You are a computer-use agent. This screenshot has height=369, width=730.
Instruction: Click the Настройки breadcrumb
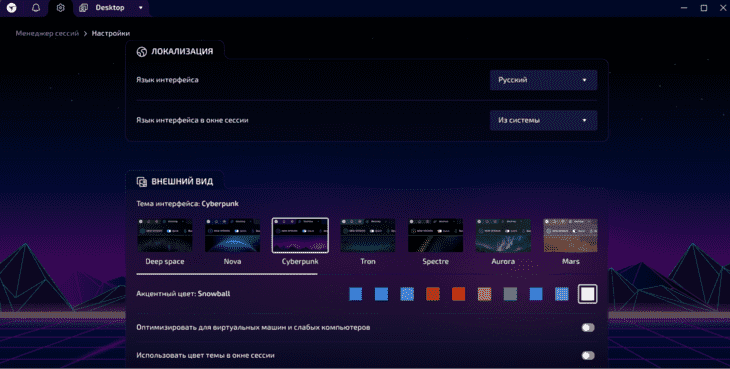click(110, 34)
